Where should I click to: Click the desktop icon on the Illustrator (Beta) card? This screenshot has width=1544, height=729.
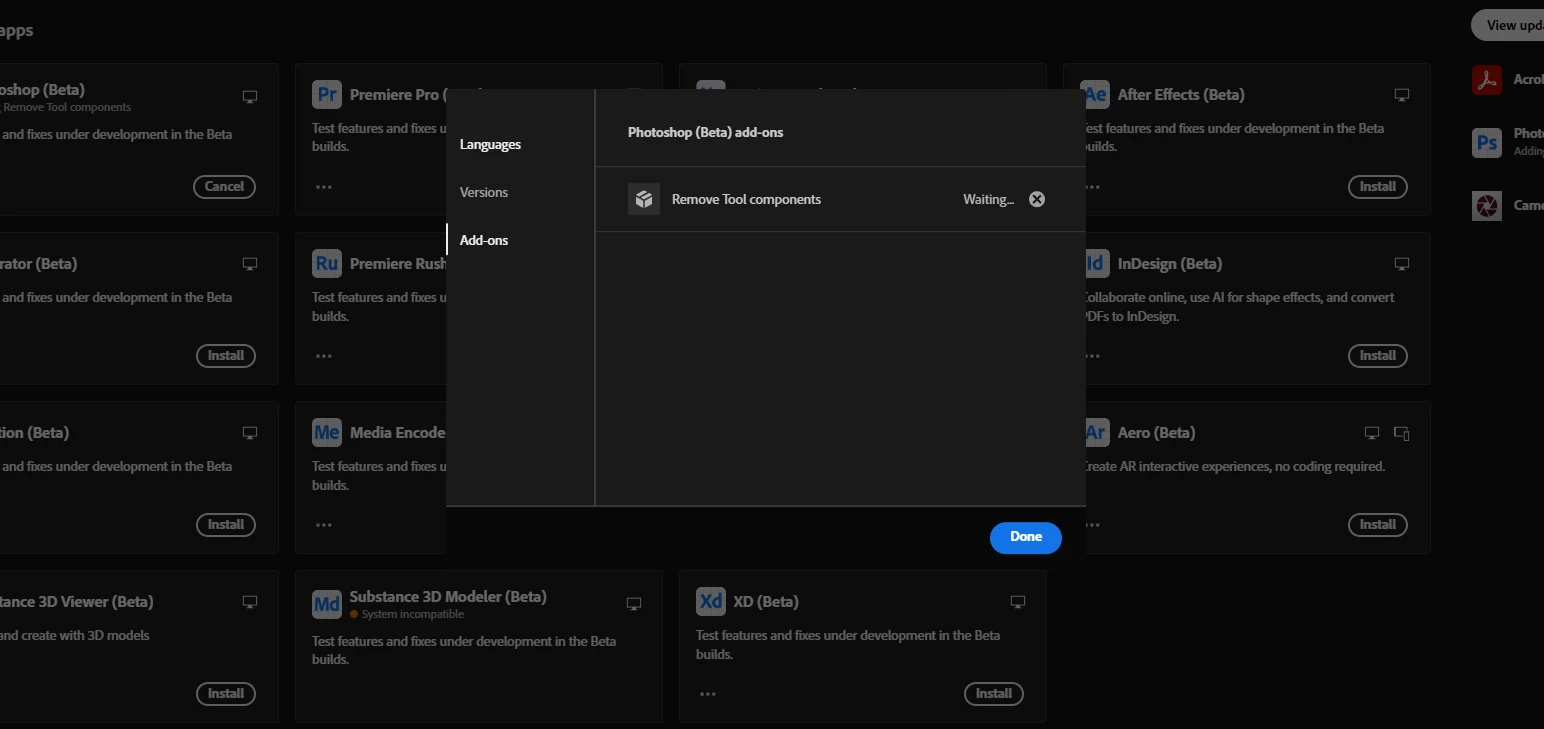click(250, 264)
